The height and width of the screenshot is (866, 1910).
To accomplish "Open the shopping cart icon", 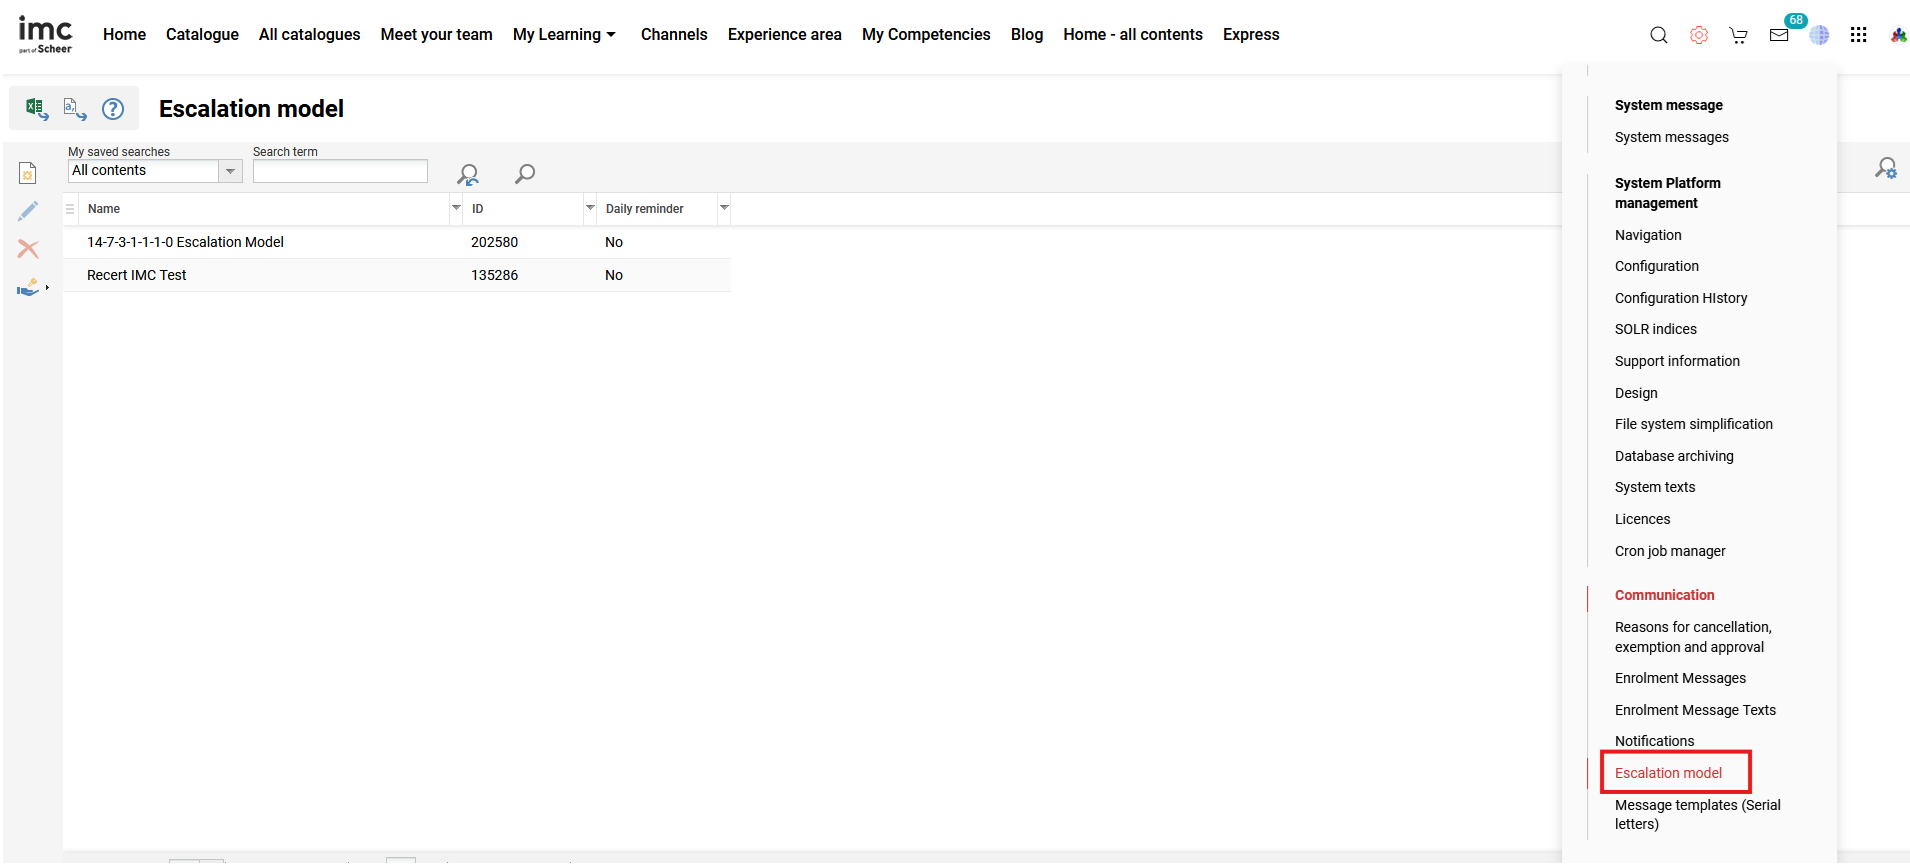I will click(x=1738, y=35).
